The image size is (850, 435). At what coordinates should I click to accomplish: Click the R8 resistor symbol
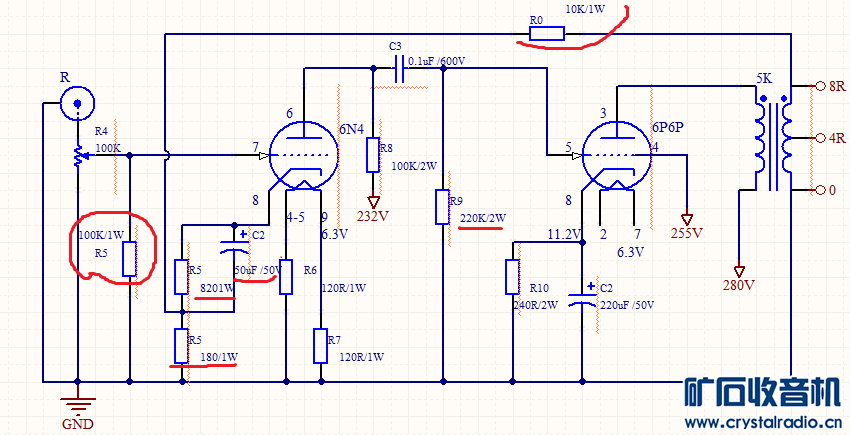372,155
